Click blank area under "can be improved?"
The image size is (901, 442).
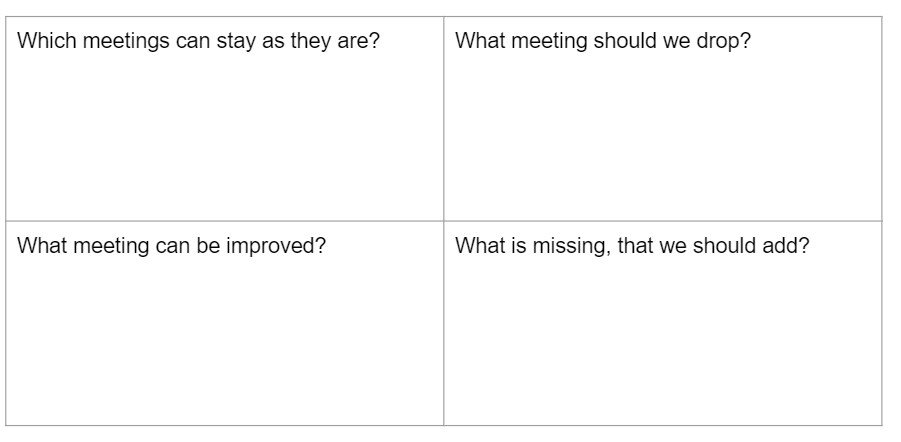tap(224, 340)
